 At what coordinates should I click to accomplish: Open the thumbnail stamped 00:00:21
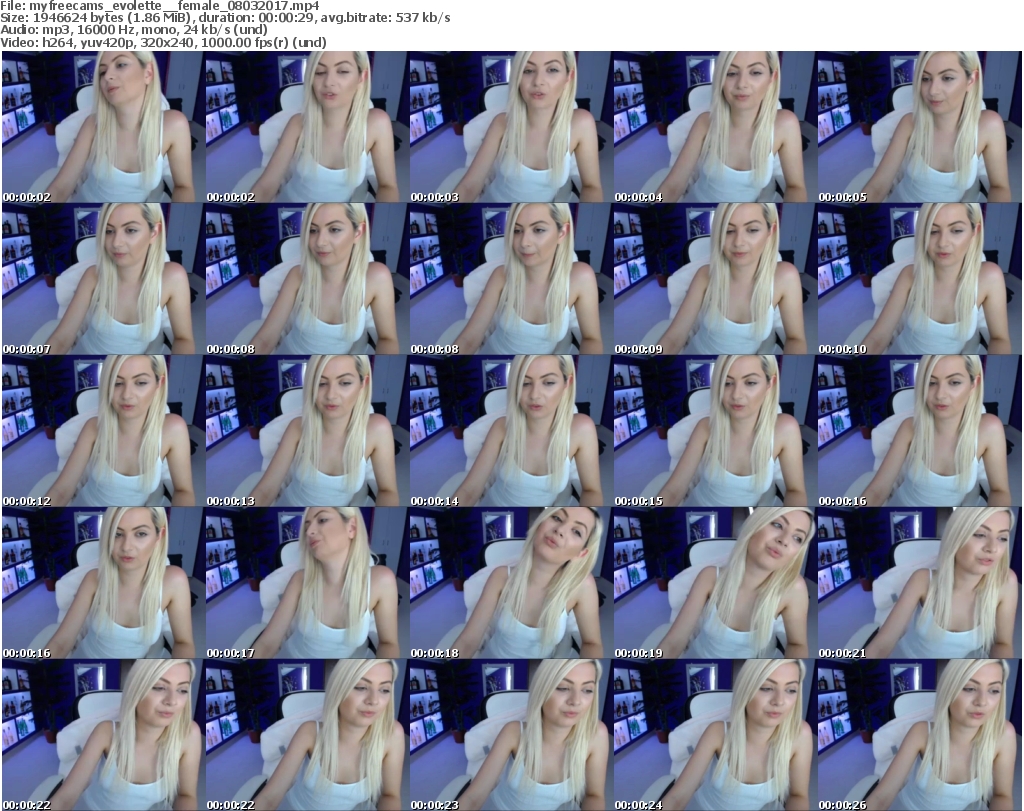coord(919,583)
